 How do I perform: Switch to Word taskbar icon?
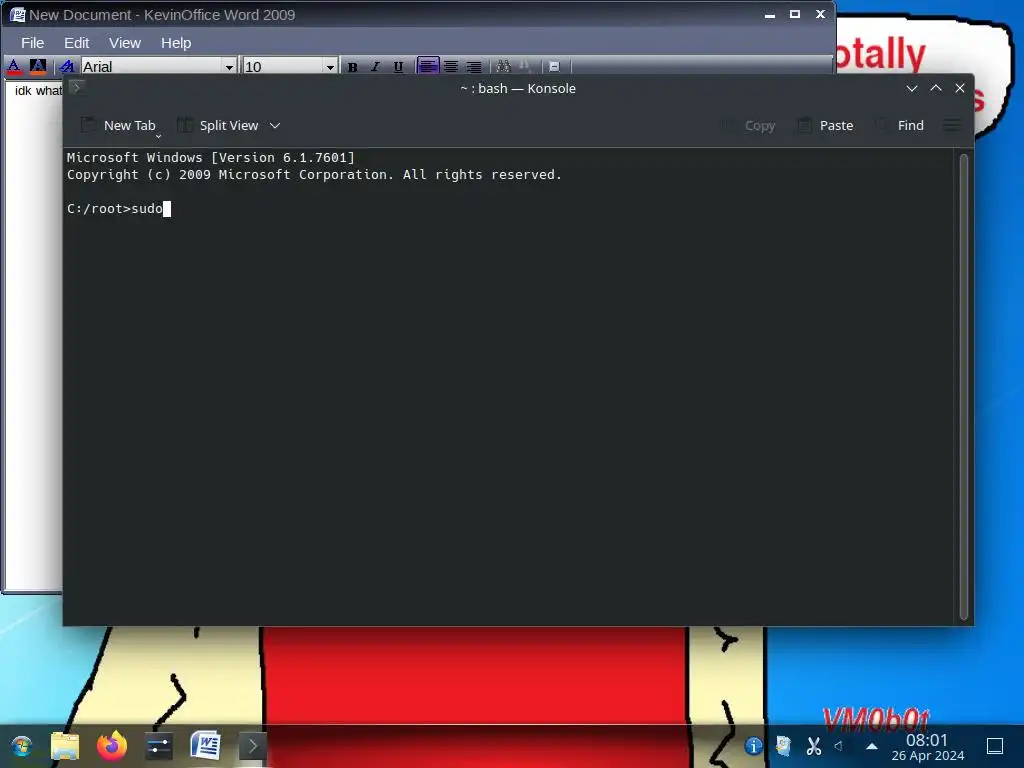[x=206, y=746]
